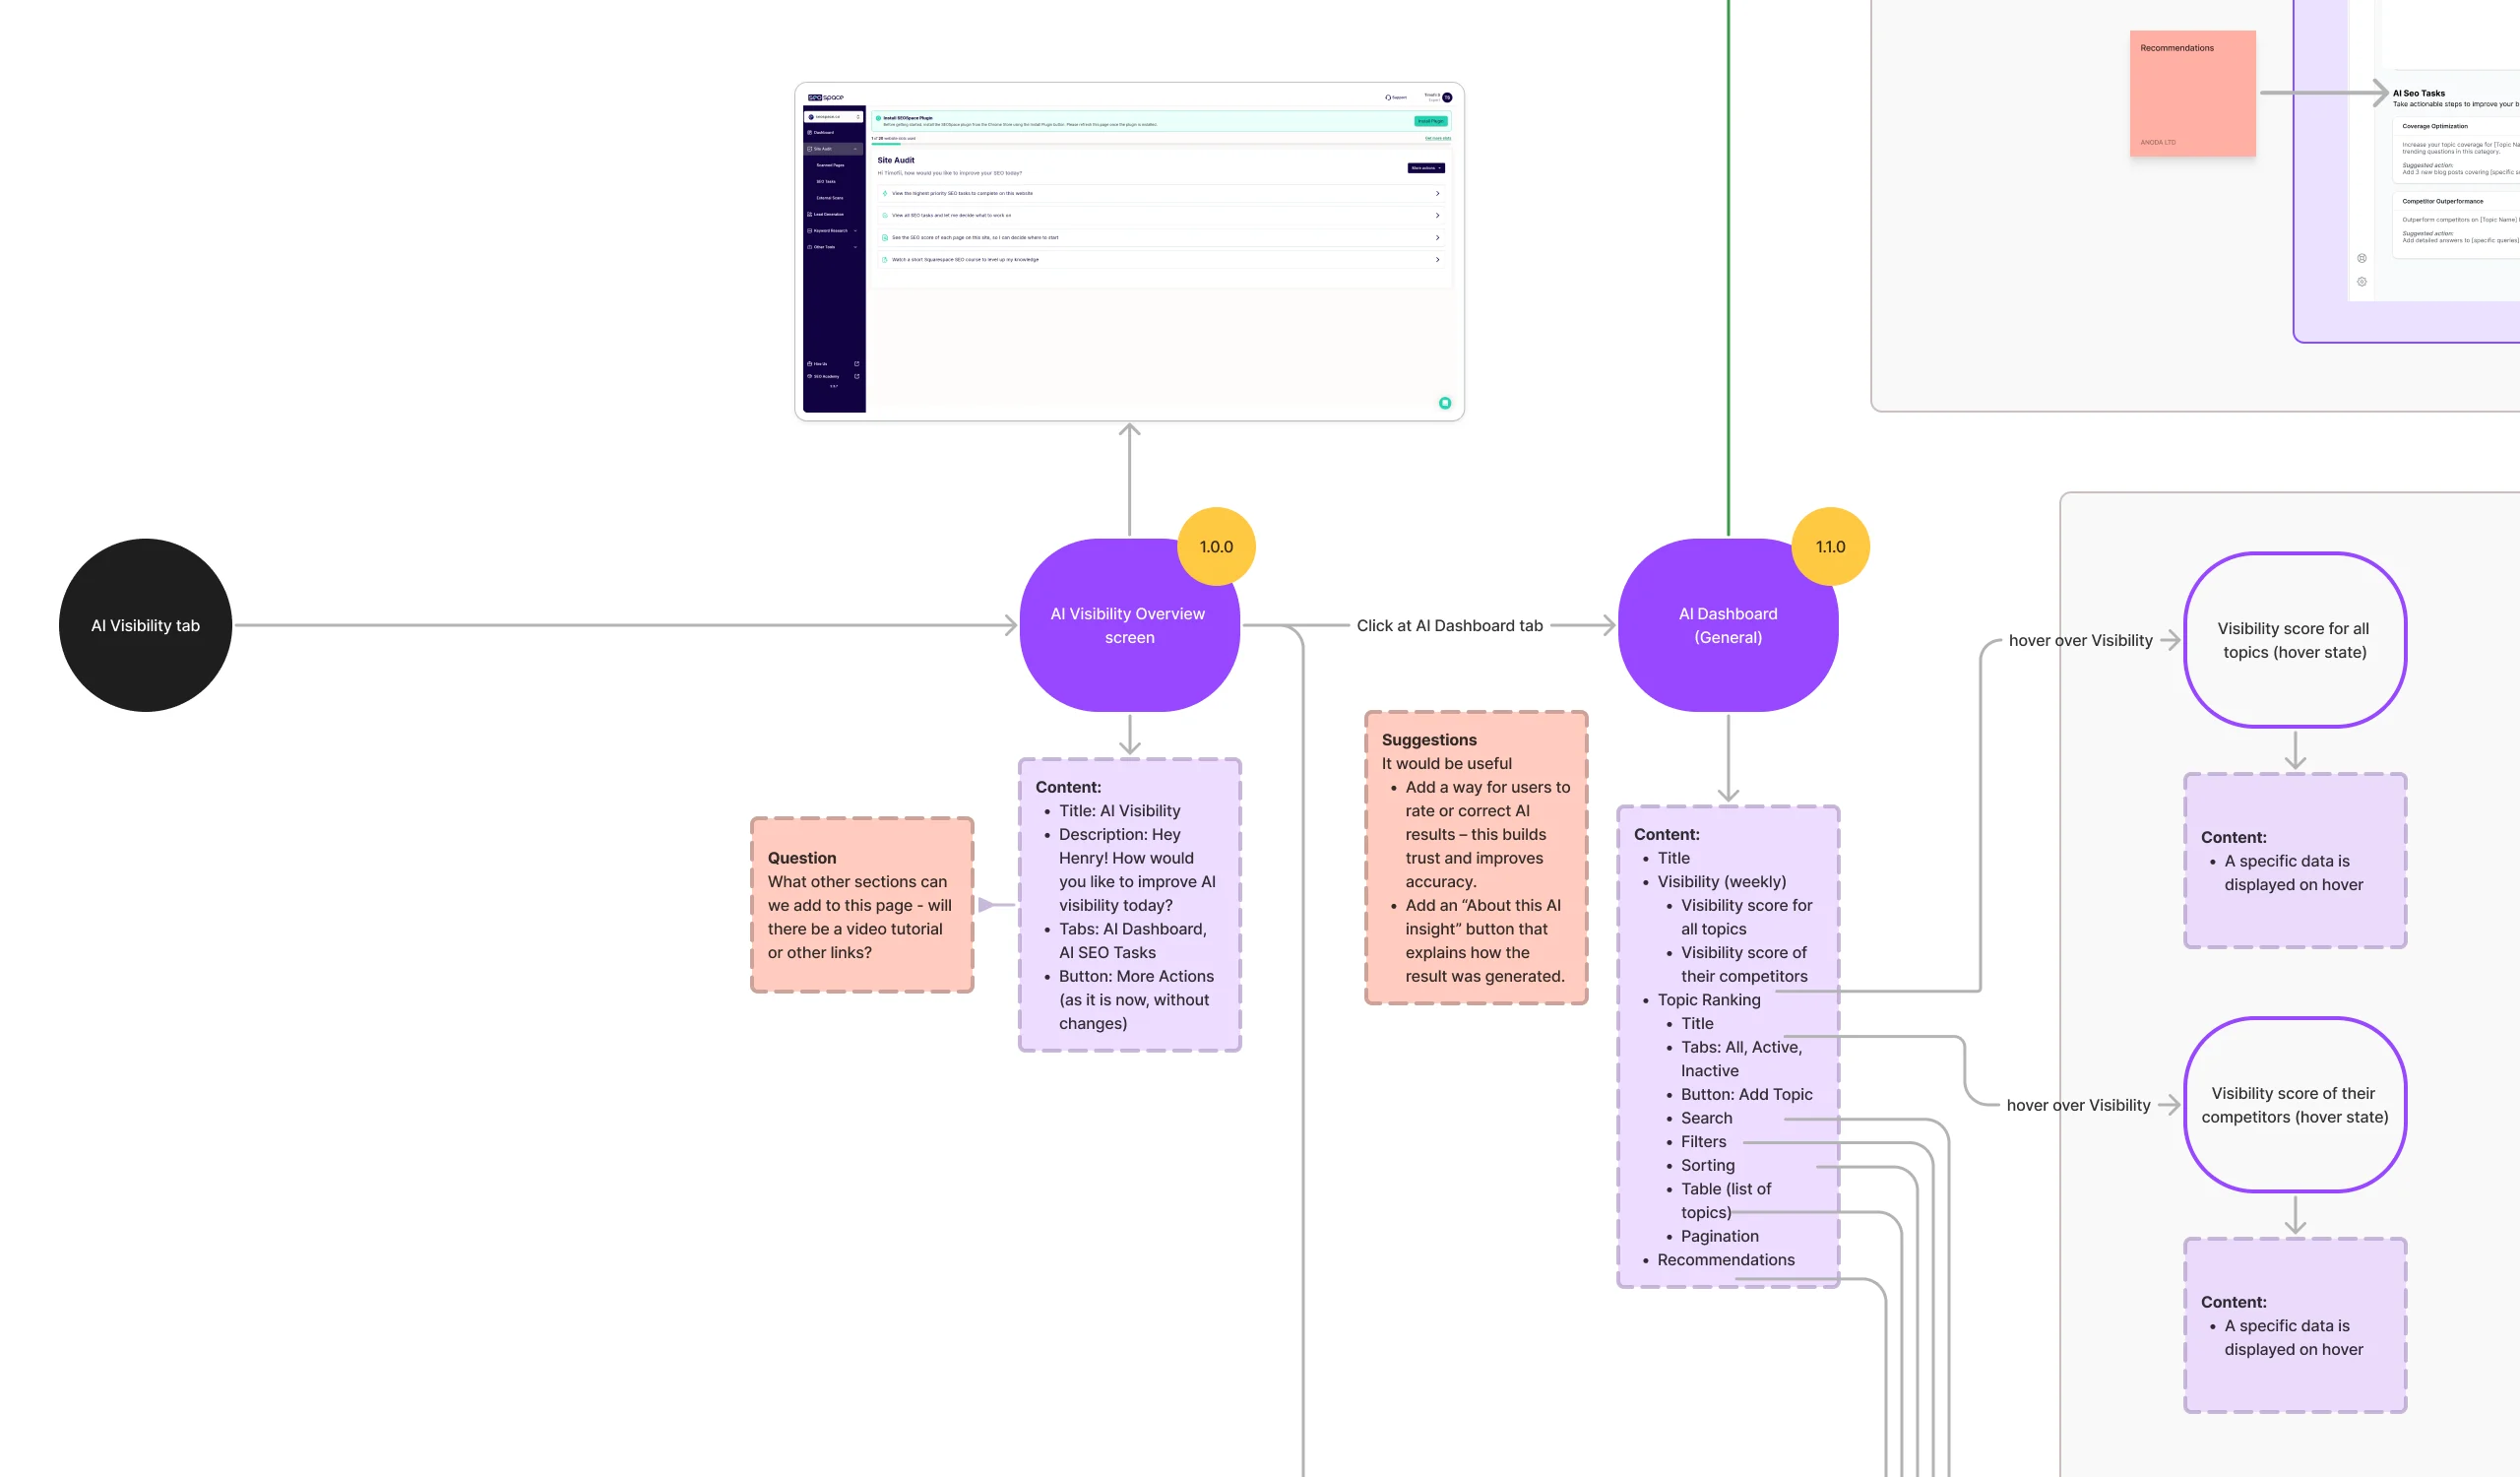This screenshot has width=2520, height=1477.
Task: Click 'ANODA LTD' text on sticky note
Action: pyautogui.click(x=2157, y=142)
